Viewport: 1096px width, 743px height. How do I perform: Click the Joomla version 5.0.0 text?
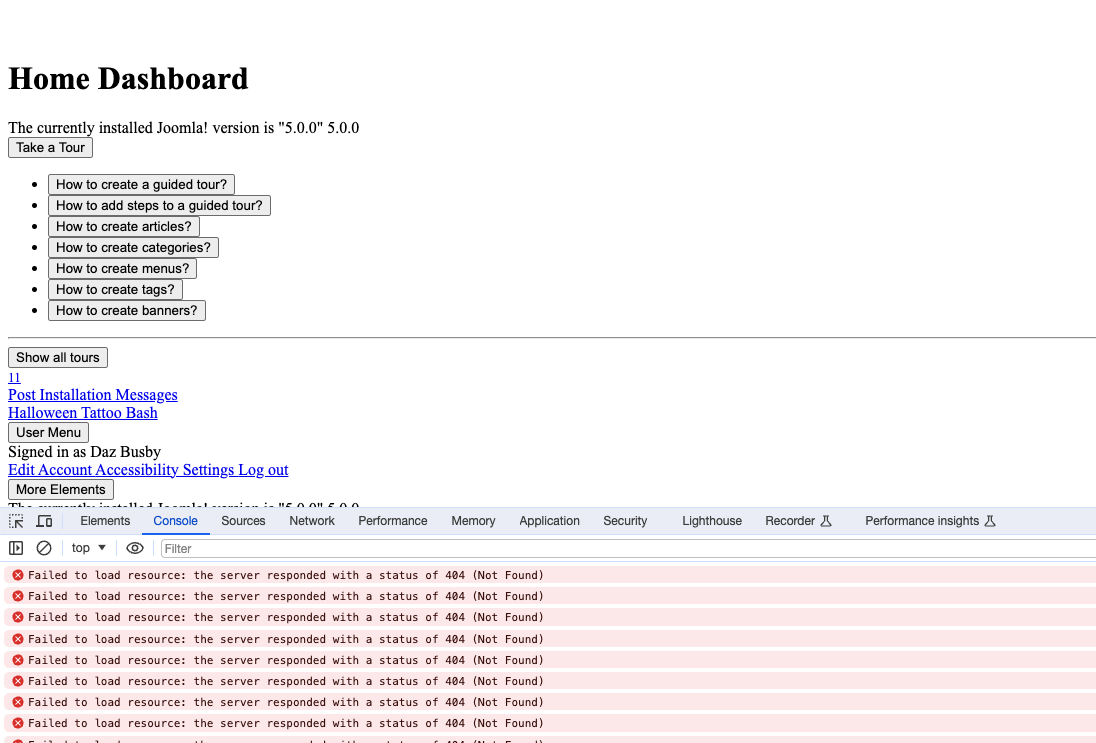[x=184, y=128]
